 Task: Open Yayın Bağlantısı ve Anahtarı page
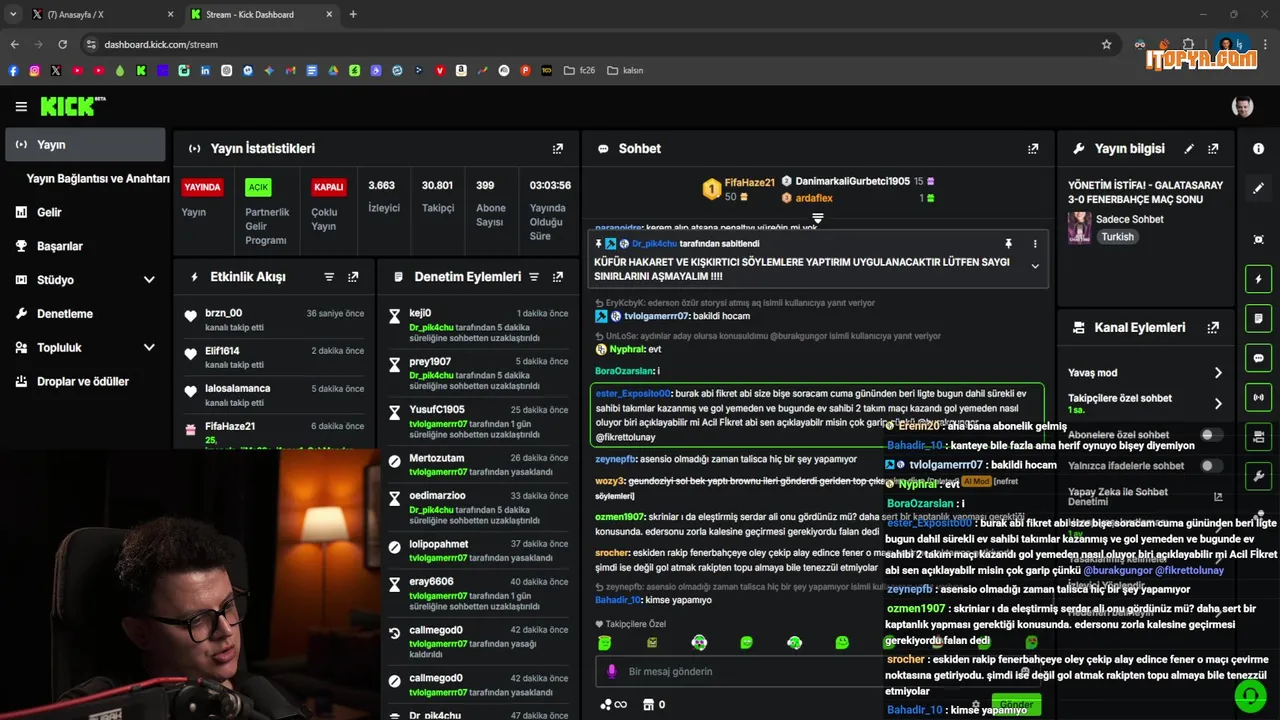98,178
